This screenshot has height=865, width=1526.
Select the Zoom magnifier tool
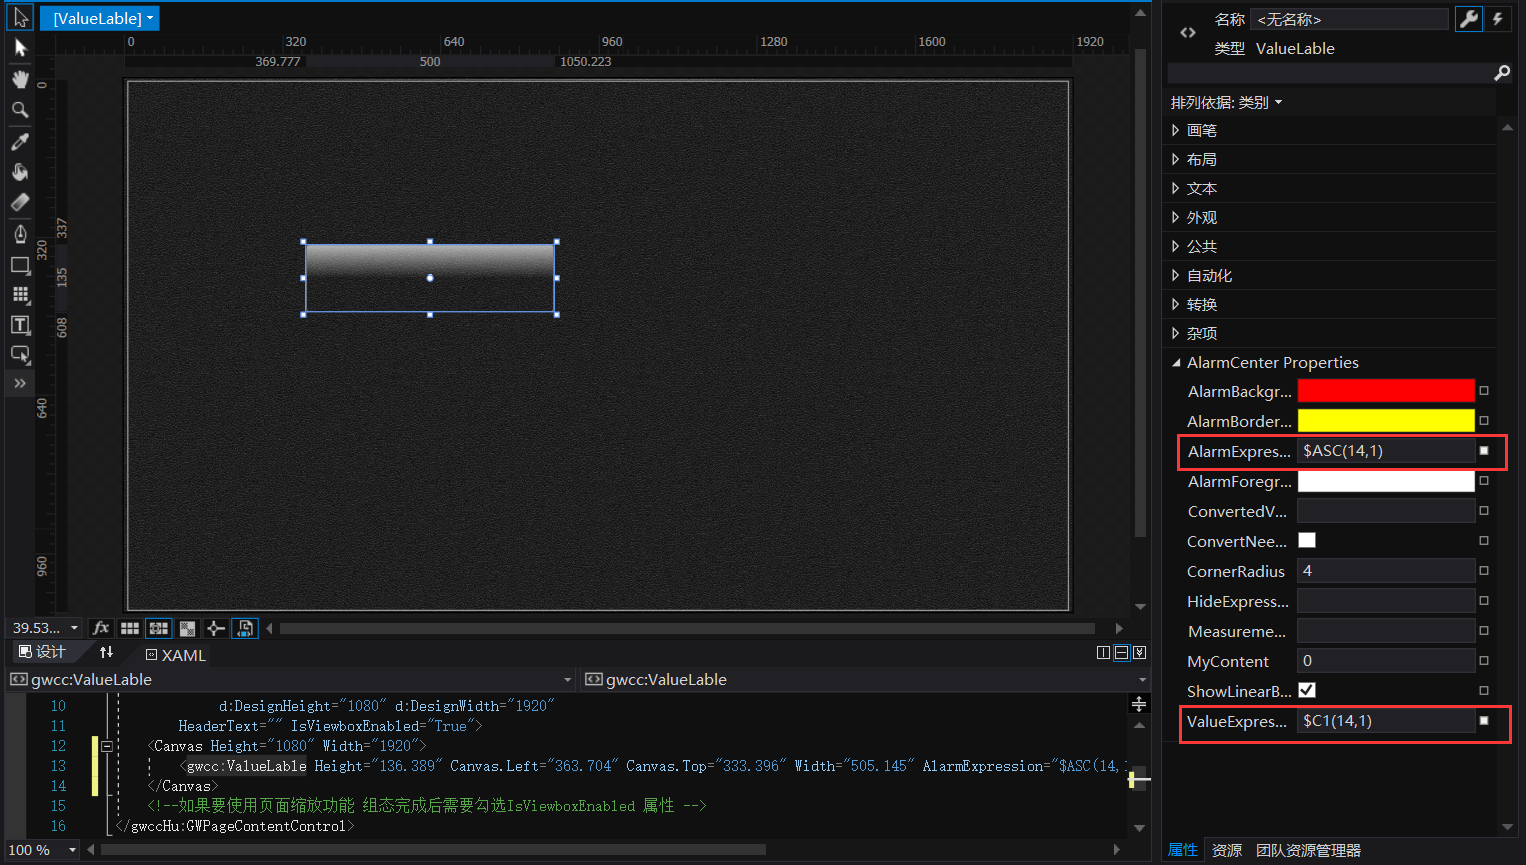pyautogui.click(x=20, y=110)
